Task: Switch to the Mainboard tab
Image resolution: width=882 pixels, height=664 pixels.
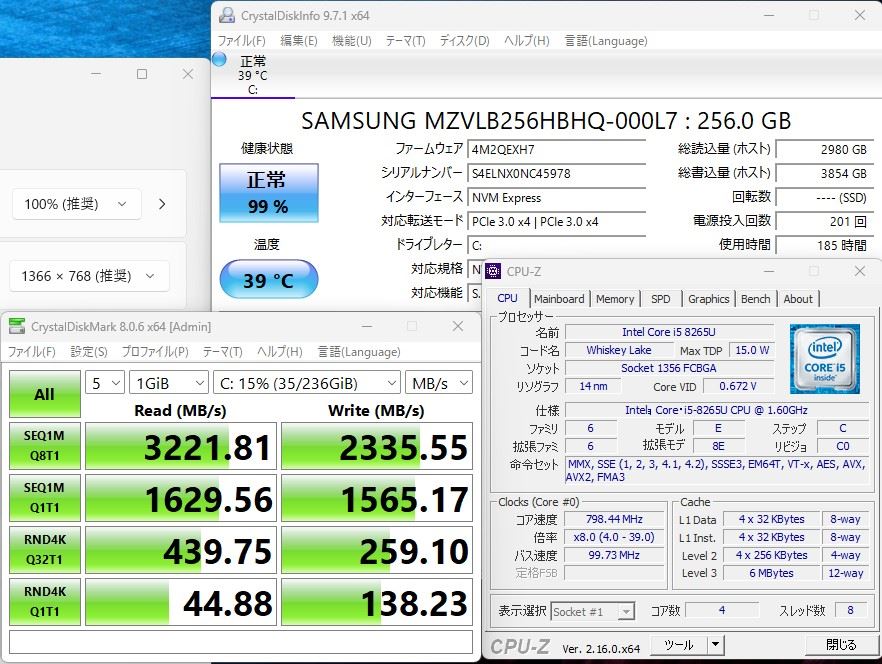Action: (x=559, y=299)
